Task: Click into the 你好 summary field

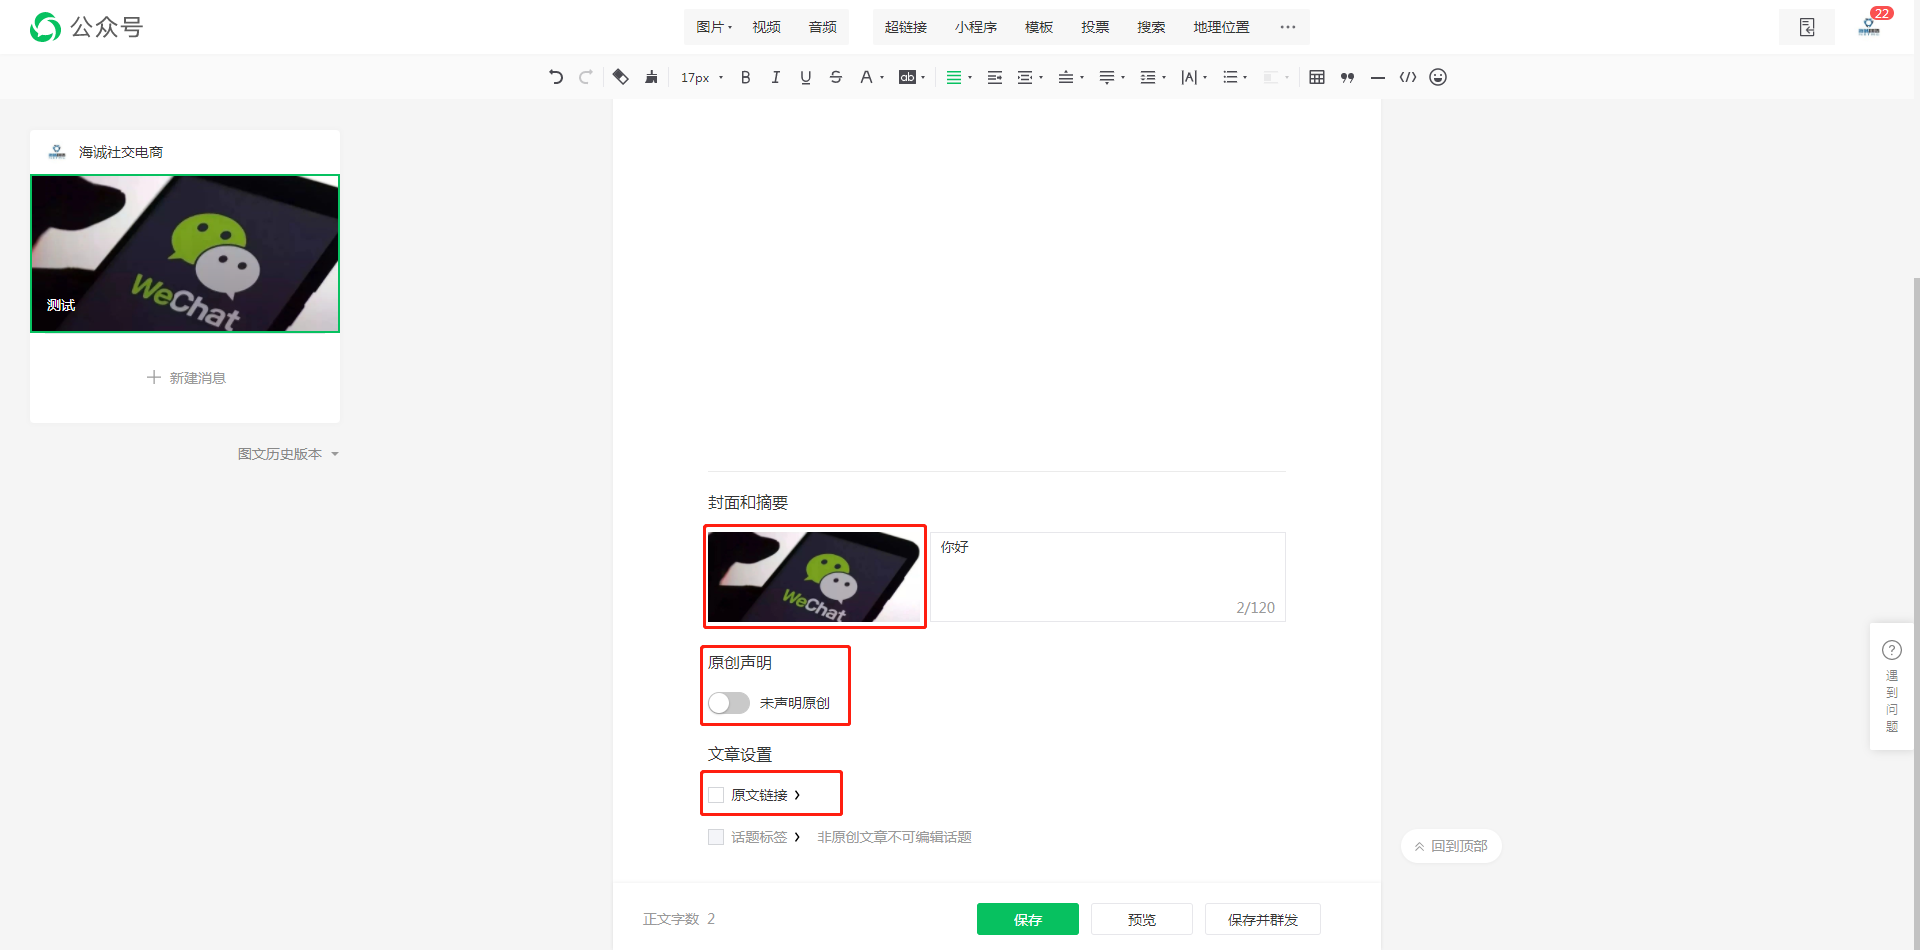Action: pos(1108,577)
